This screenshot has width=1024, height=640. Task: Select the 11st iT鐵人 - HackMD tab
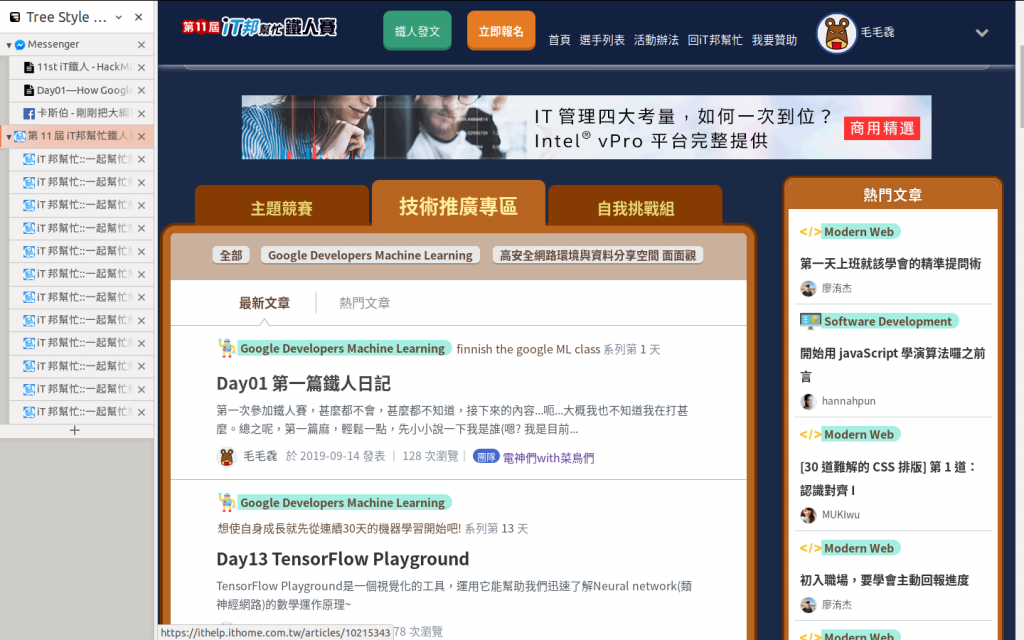point(81,67)
